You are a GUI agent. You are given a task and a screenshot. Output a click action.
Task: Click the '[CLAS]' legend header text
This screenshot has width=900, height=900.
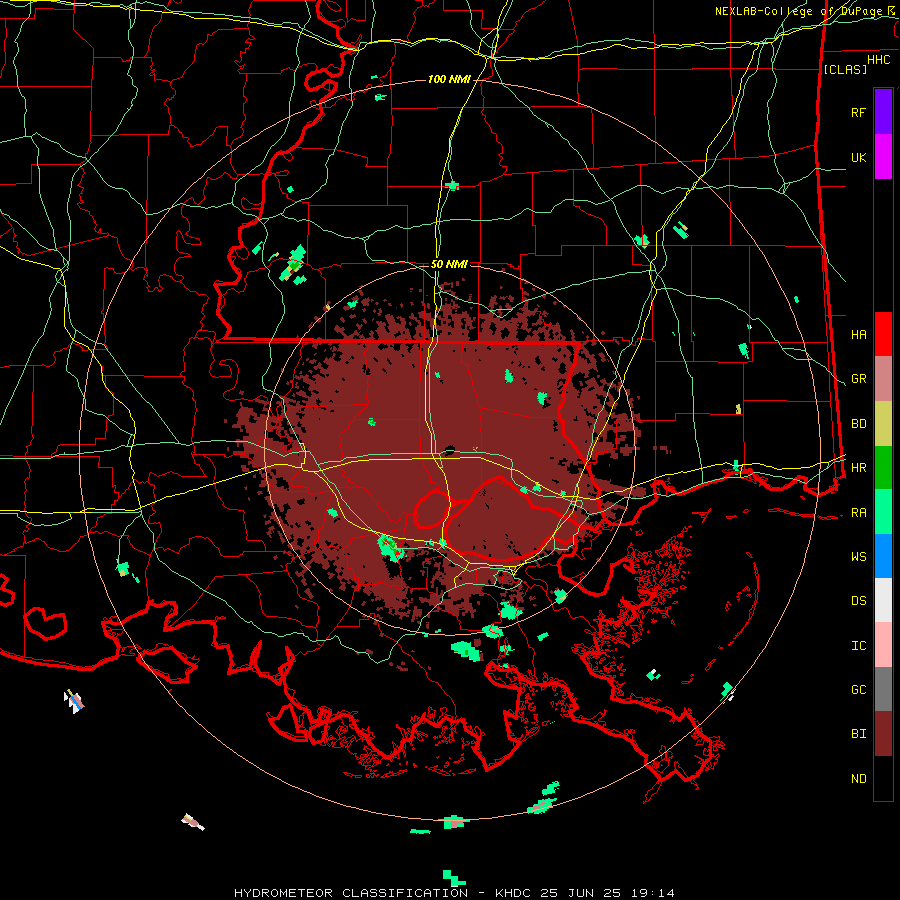[x=845, y=69]
